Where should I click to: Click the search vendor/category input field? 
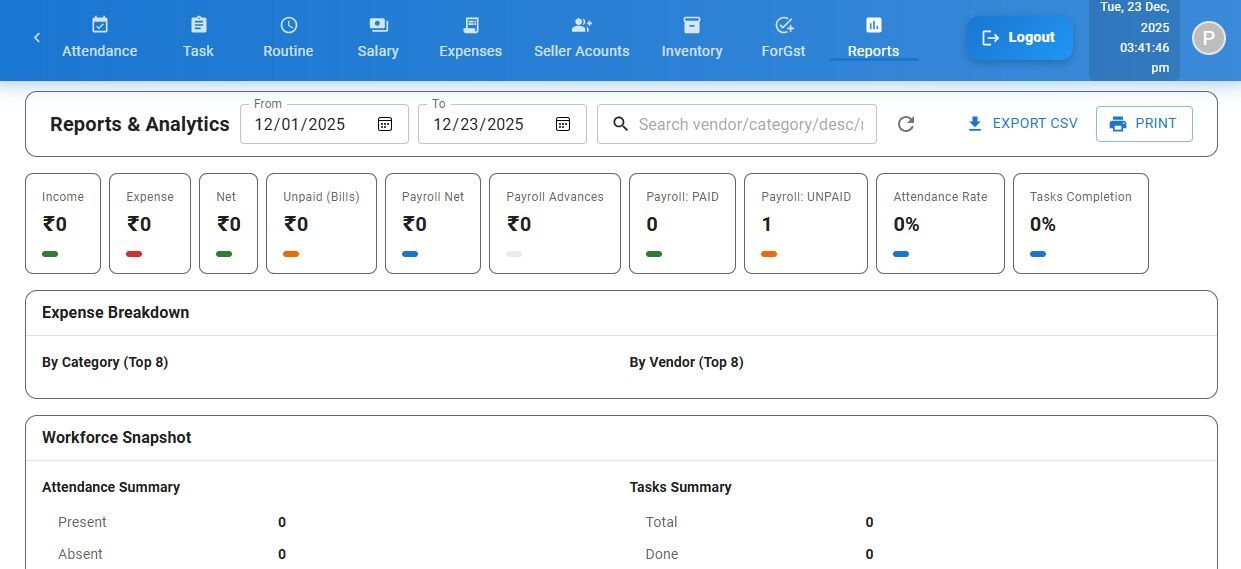[x=750, y=124]
